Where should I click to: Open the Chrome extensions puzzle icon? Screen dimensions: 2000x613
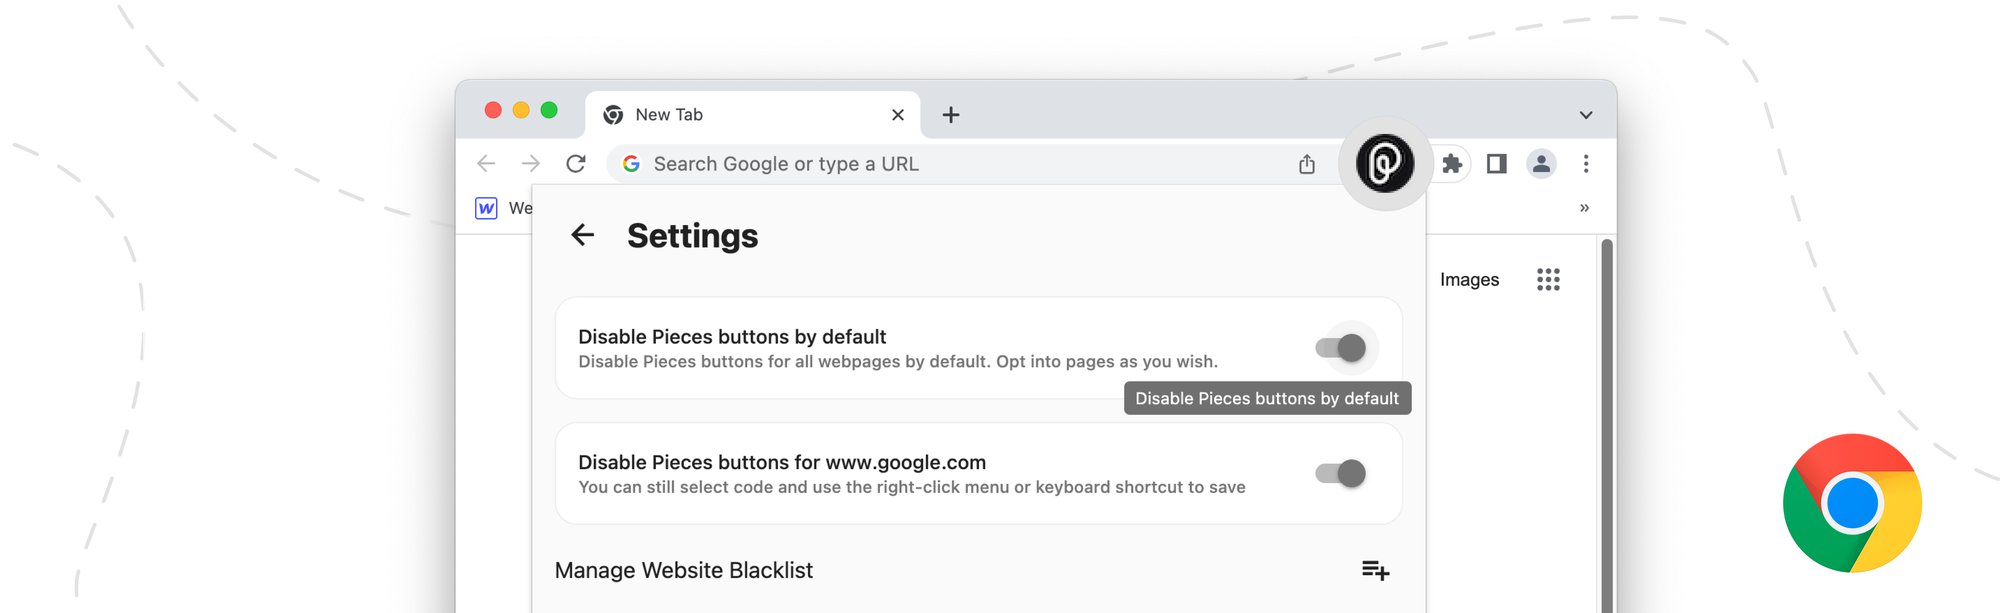click(1452, 164)
